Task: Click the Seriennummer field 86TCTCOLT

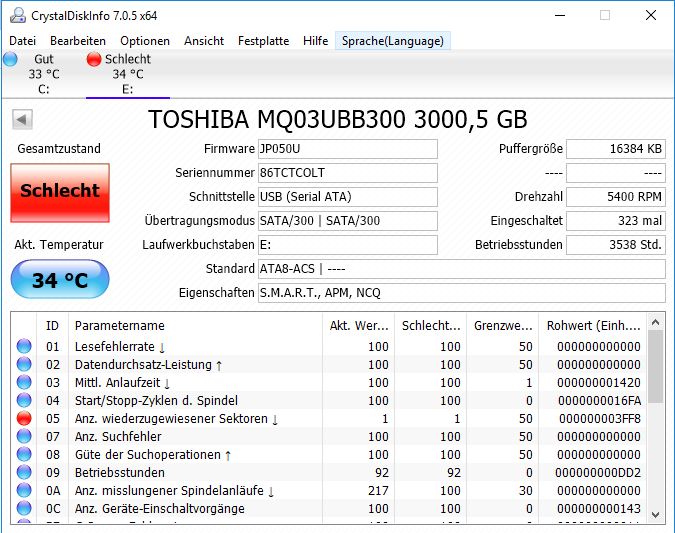Action: pyautogui.click(x=347, y=173)
